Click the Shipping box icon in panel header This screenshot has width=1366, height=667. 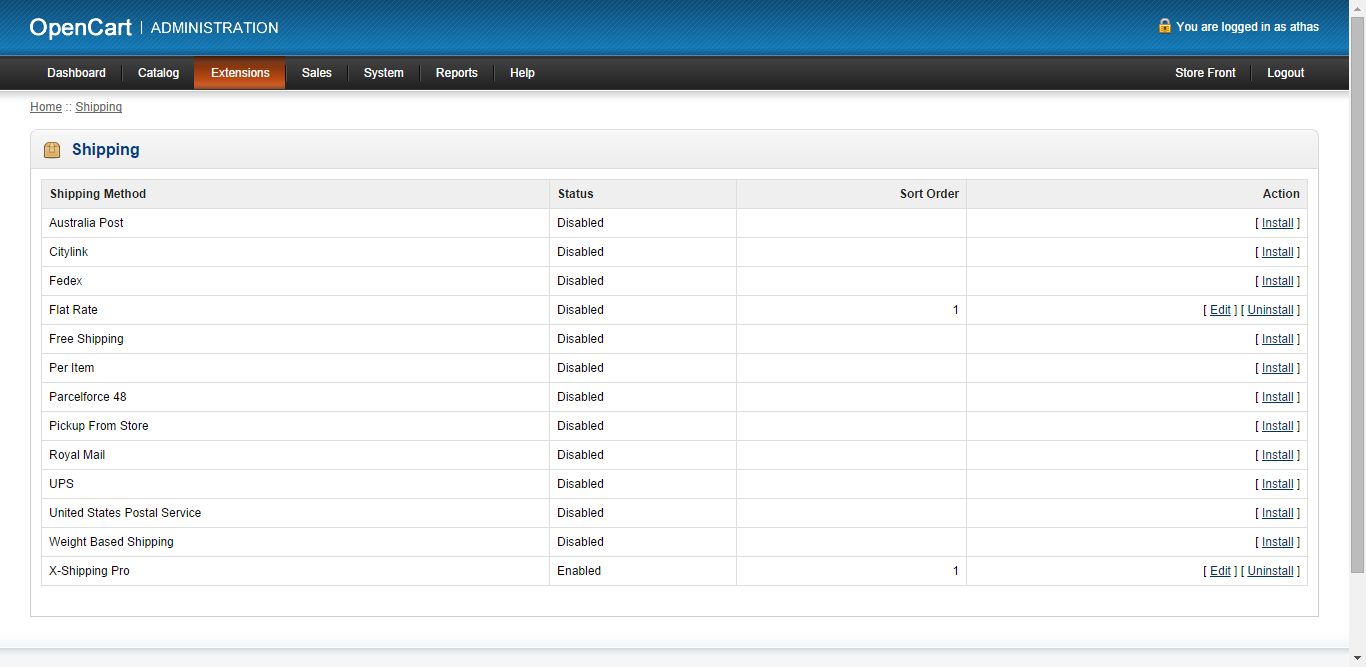(x=52, y=150)
